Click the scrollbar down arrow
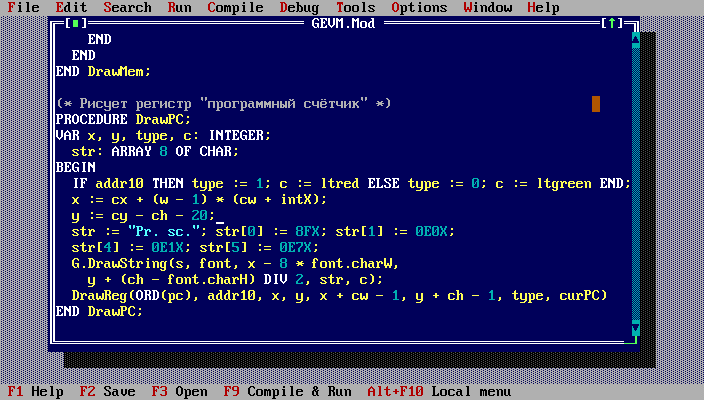 (633, 327)
